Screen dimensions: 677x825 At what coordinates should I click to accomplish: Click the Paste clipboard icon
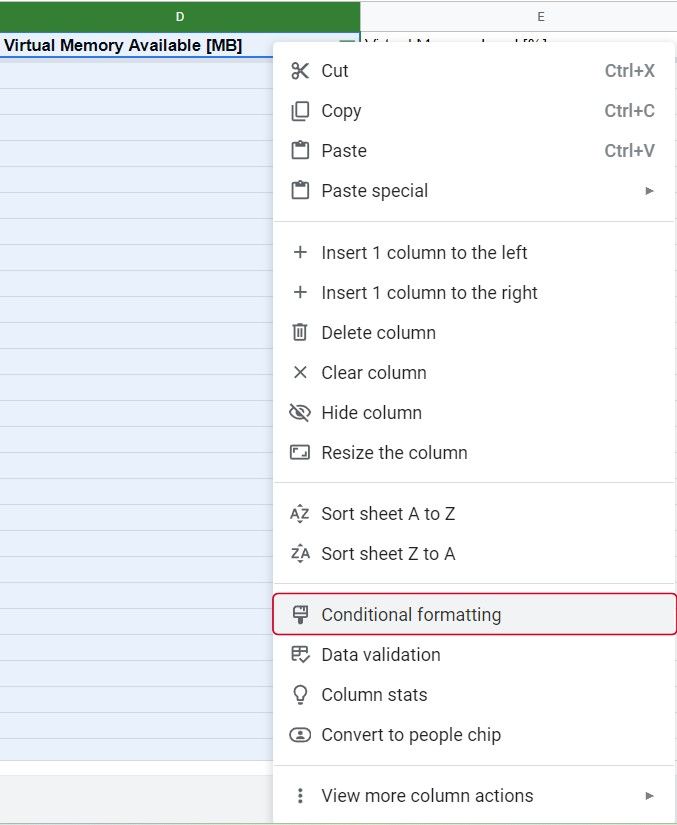click(300, 151)
